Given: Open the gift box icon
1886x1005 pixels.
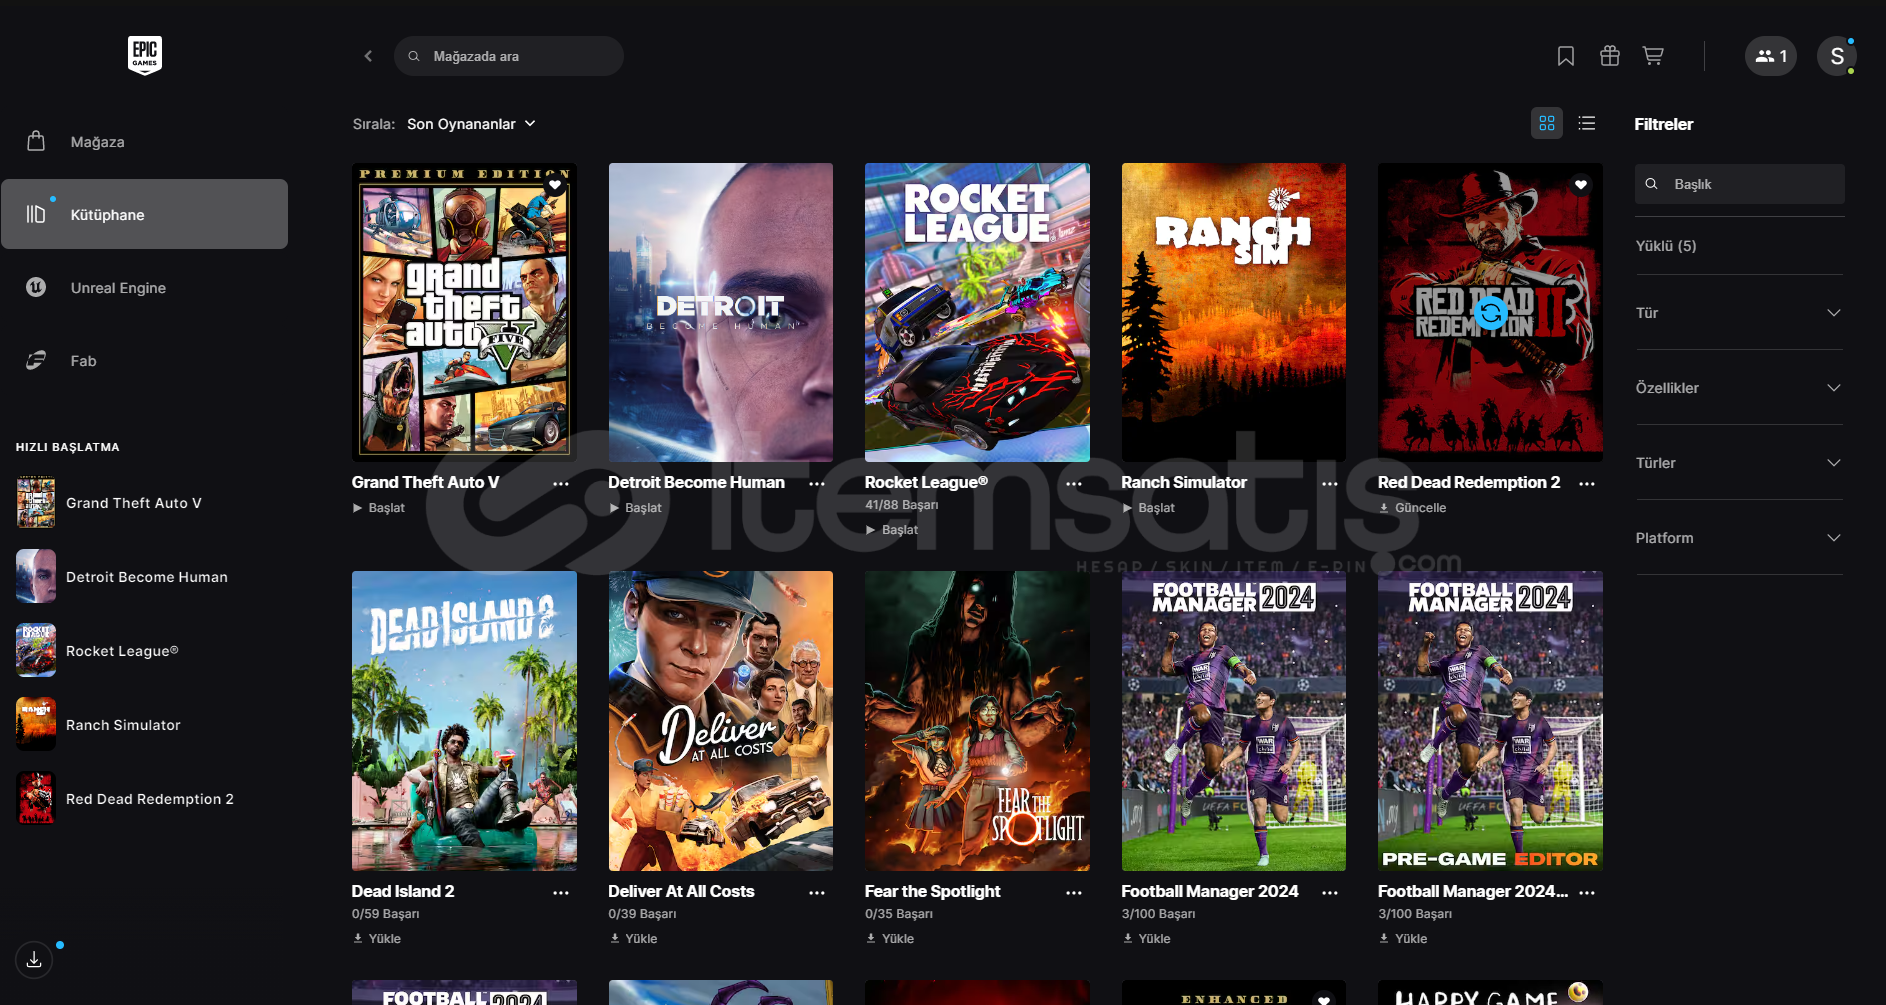Looking at the screenshot, I should [x=1610, y=56].
